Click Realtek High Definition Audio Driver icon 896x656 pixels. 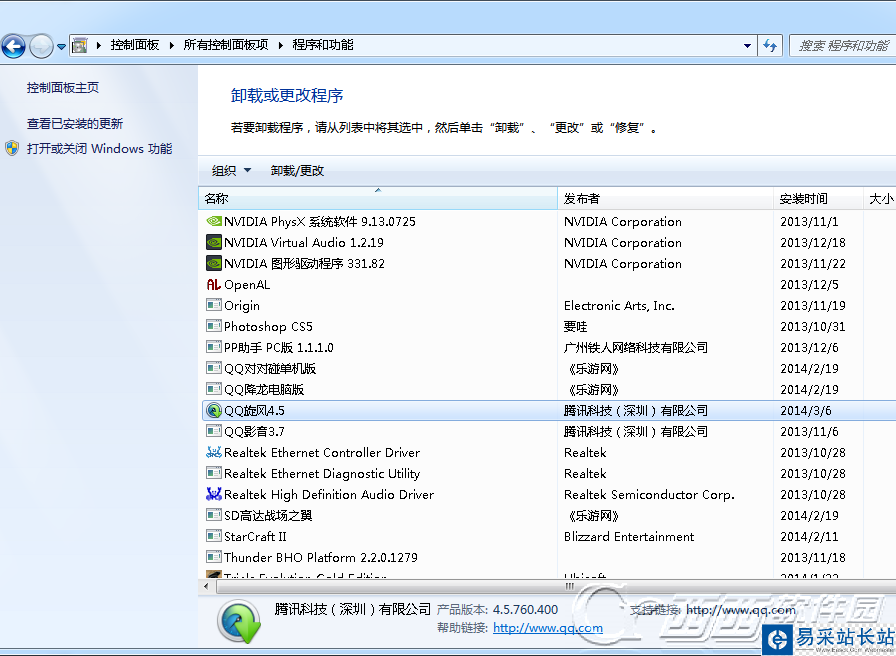[x=214, y=494]
